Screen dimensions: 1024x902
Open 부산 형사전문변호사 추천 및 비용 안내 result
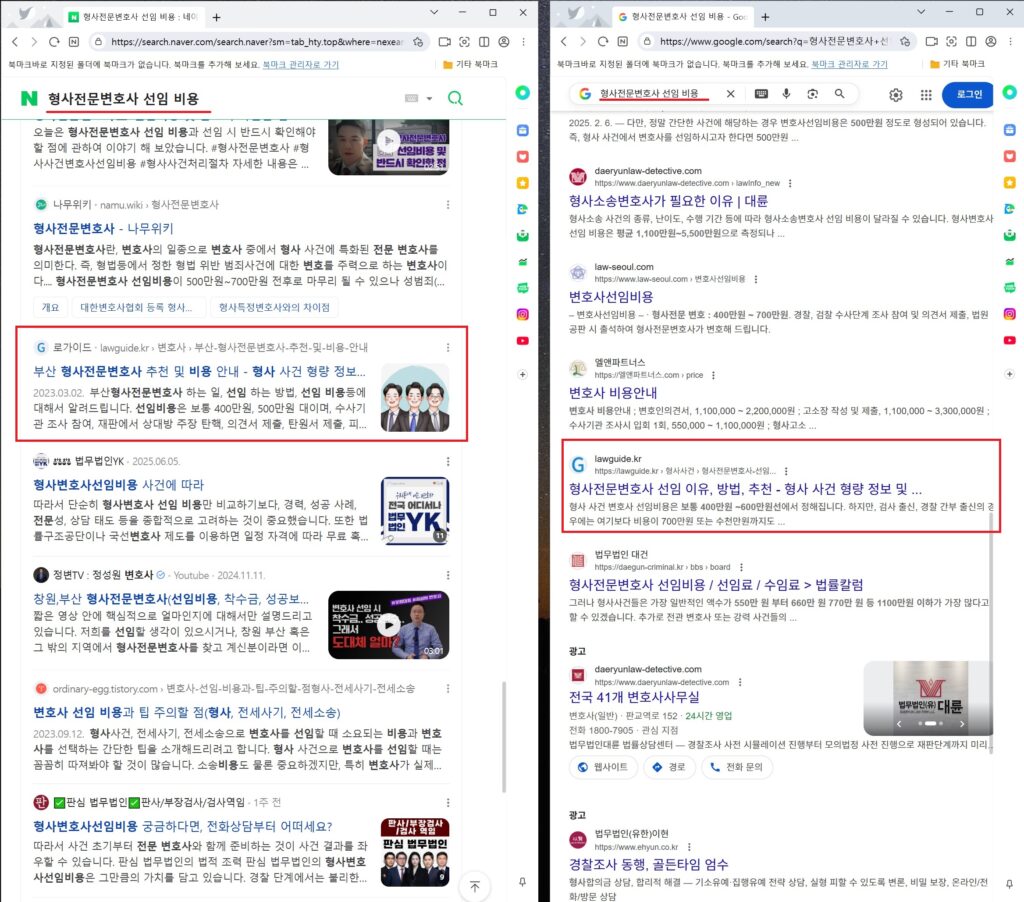pos(199,371)
